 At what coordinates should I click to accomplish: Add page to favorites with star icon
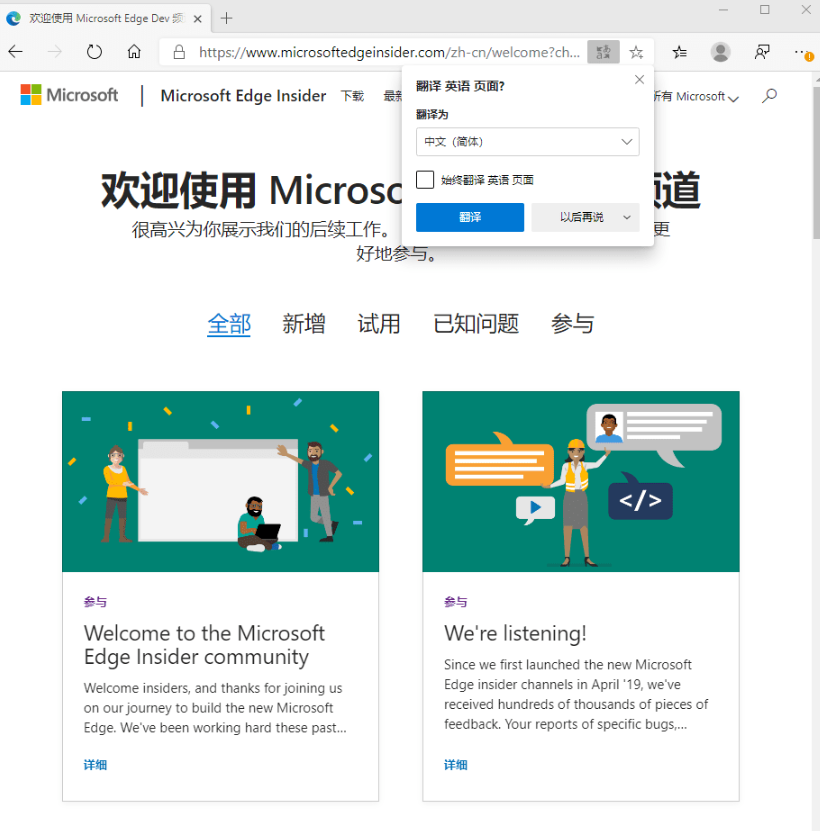[636, 52]
